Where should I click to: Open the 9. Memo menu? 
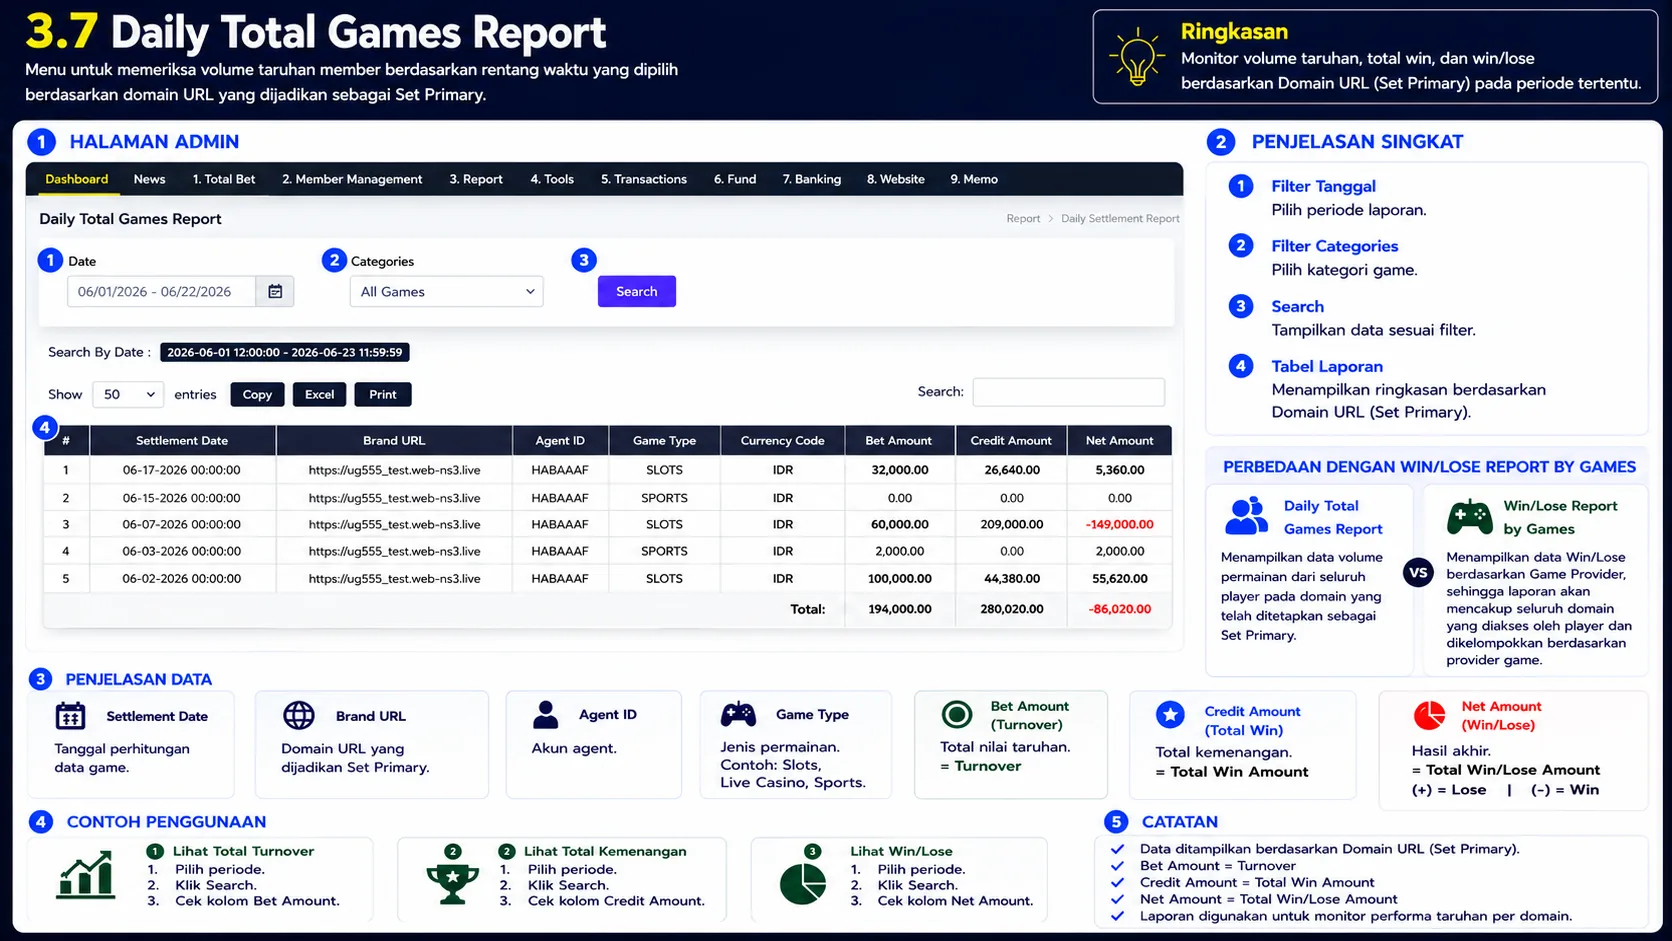(x=974, y=179)
